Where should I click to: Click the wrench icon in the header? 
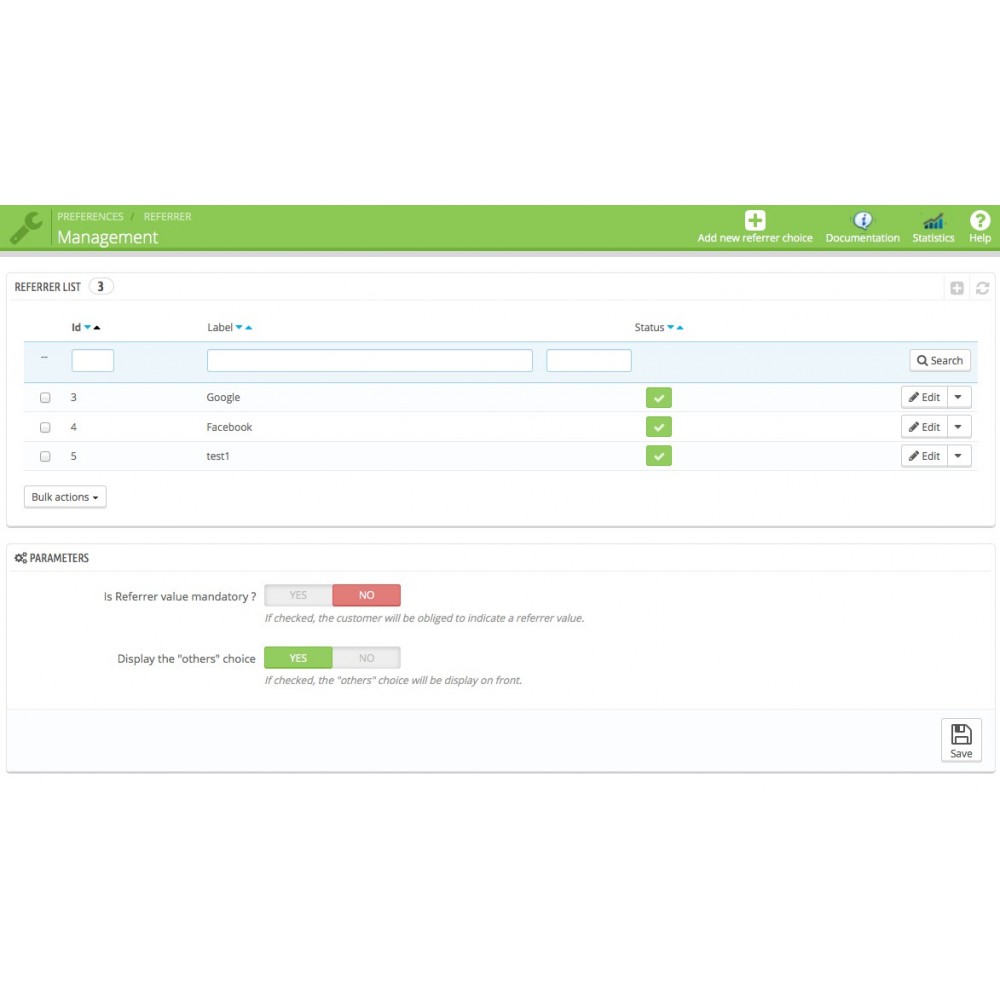click(x=26, y=228)
